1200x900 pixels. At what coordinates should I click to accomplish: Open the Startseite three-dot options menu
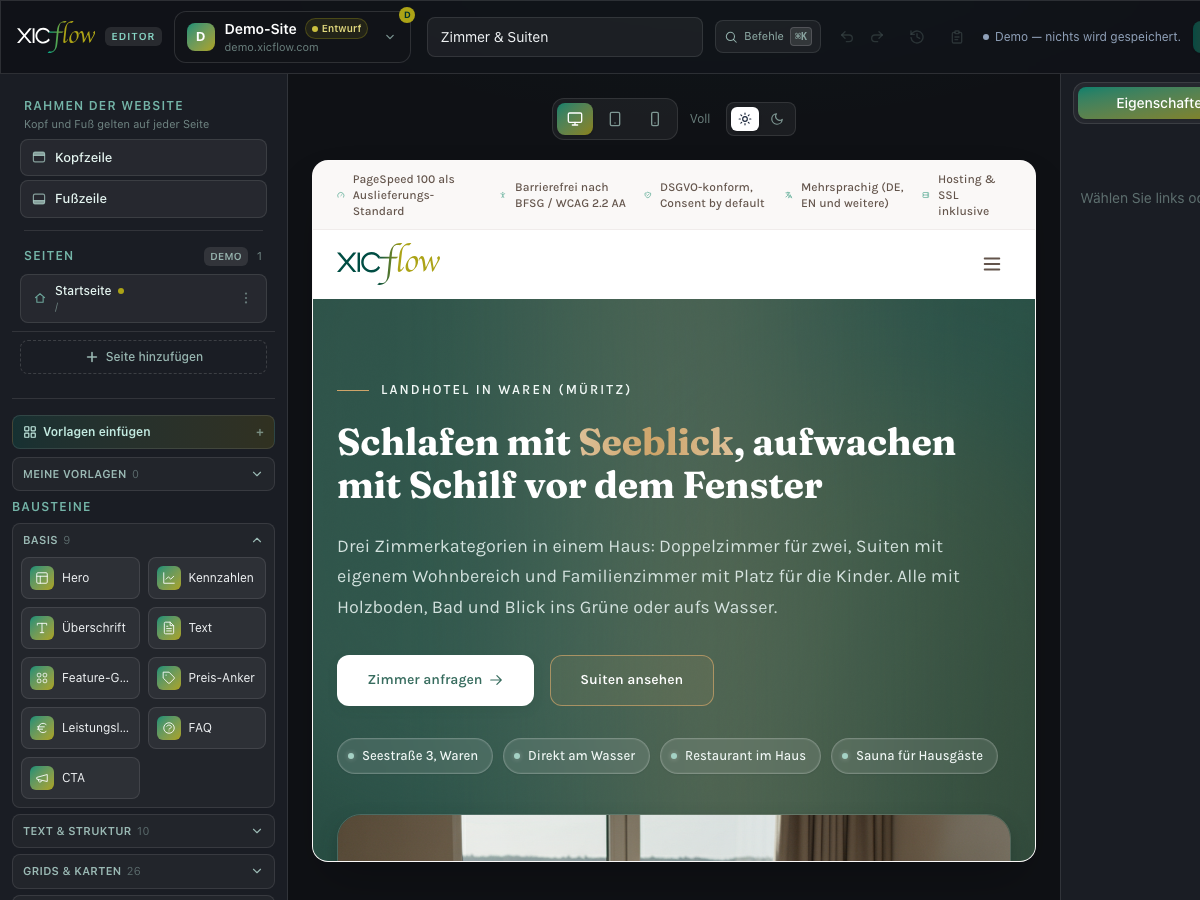coord(246,298)
